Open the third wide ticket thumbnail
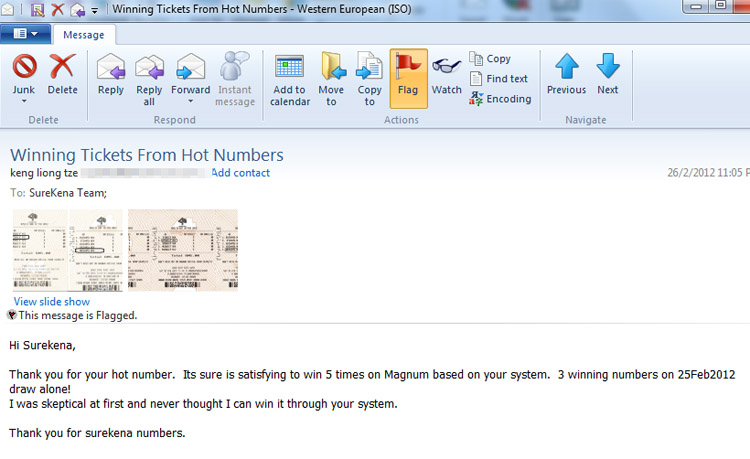Image resolution: width=750 pixels, height=459 pixels. tap(183, 250)
